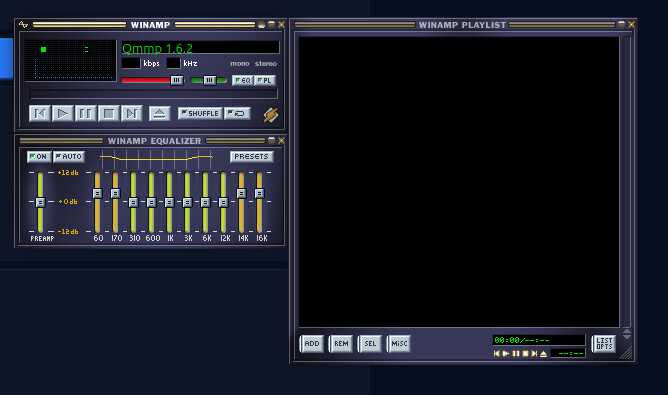This screenshot has height=395, width=668.
Task: Open the equalizer PRESETS menu
Action: point(251,157)
